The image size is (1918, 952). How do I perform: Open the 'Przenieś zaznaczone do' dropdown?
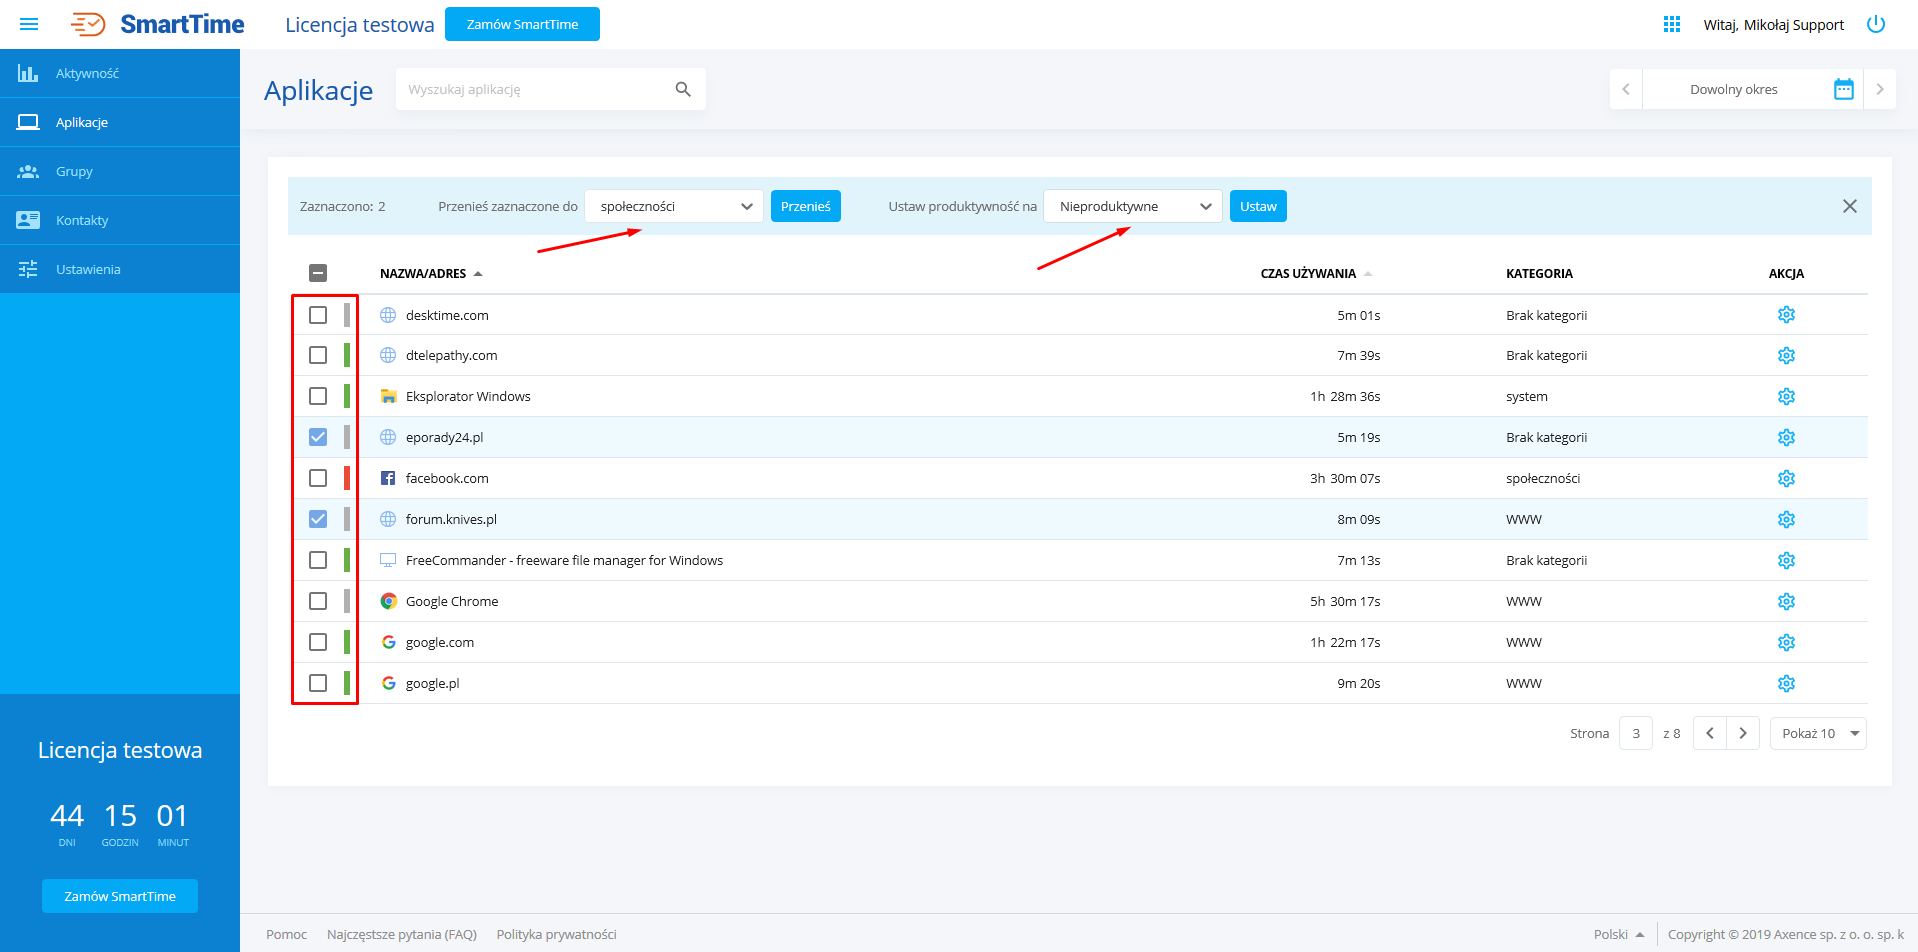(673, 206)
